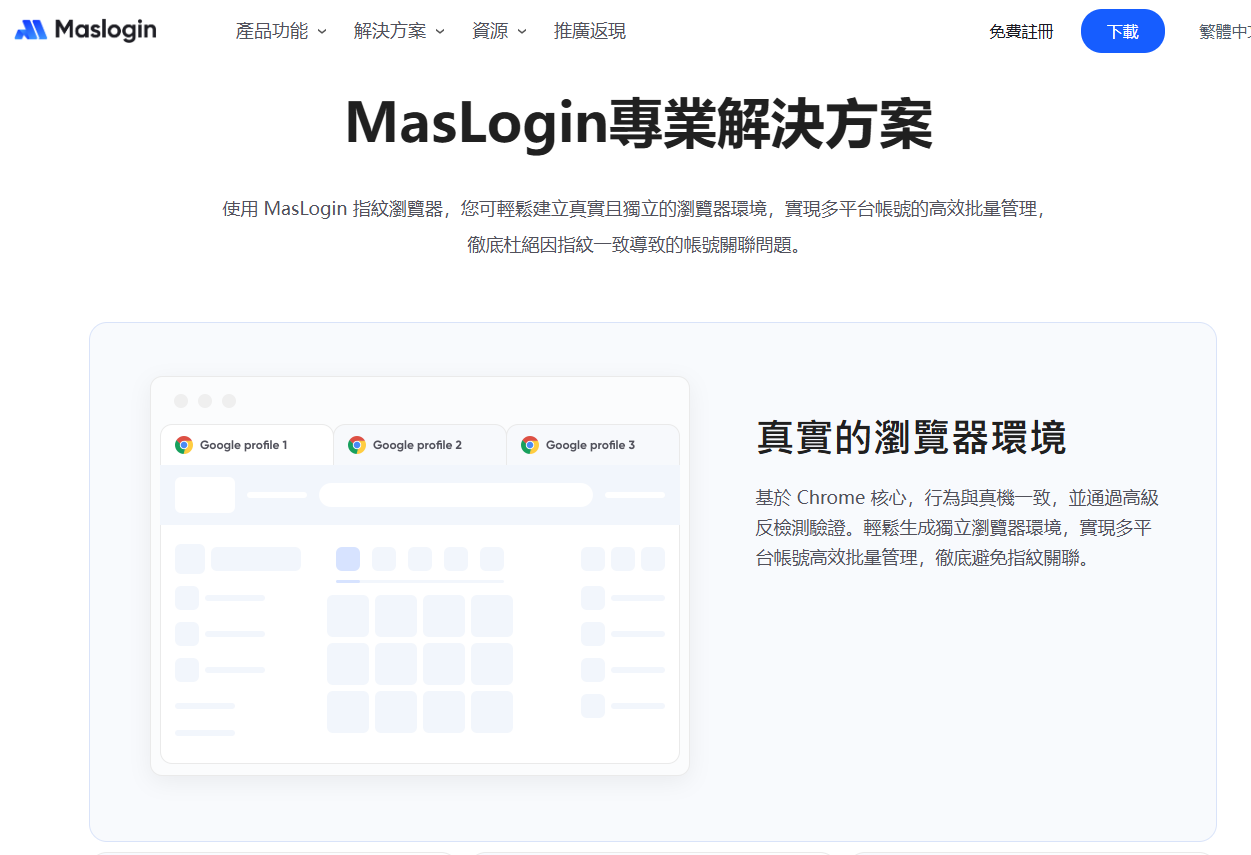Screen dimensions: 1251x855
Task: Open the 資源 dropdown menu
Action: point(499,31)
